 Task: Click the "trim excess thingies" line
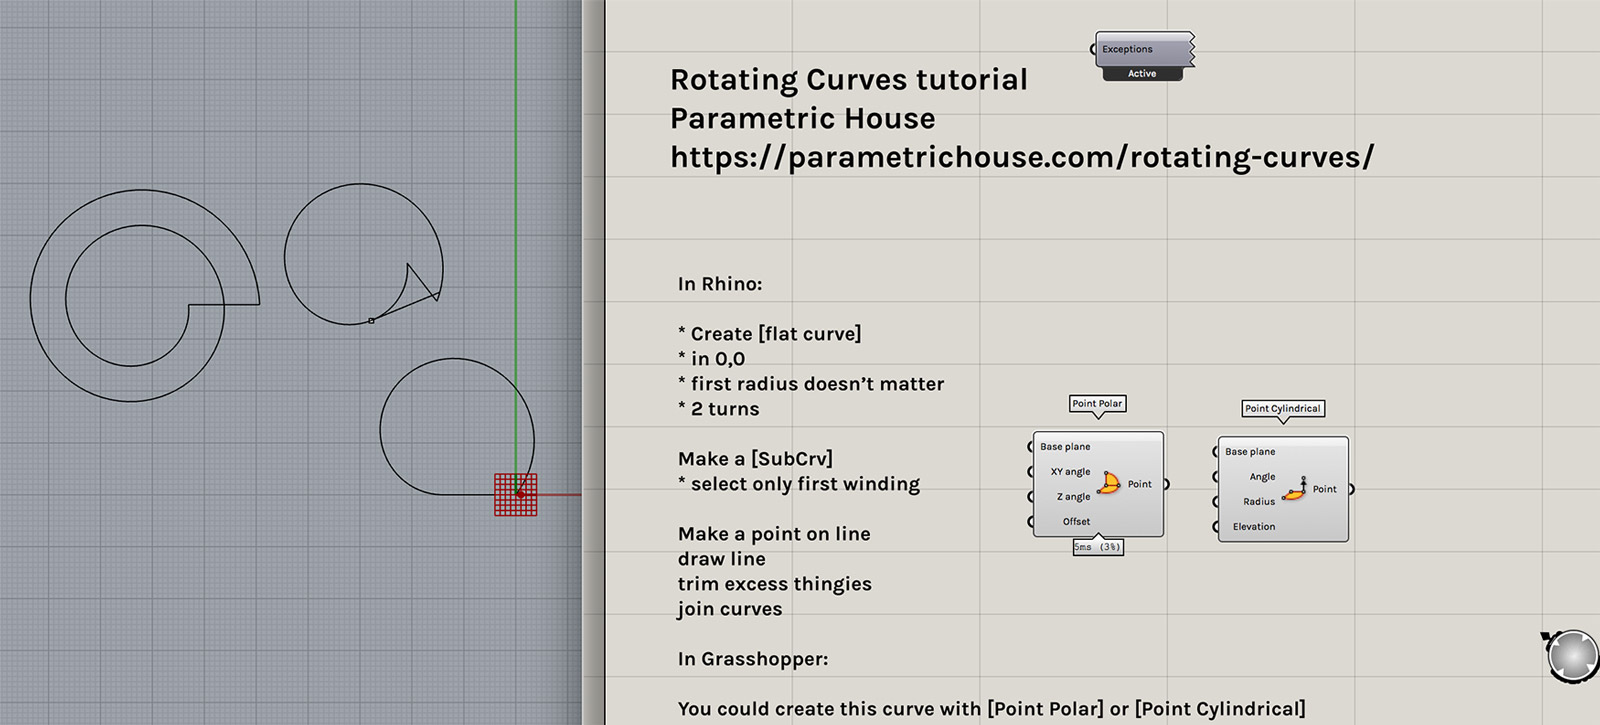pos(775,584)
